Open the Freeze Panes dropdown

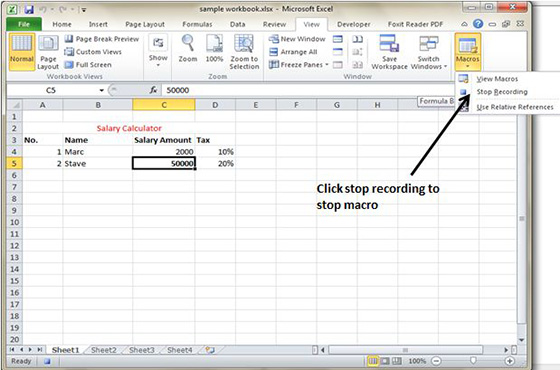[x=299, y=65]
